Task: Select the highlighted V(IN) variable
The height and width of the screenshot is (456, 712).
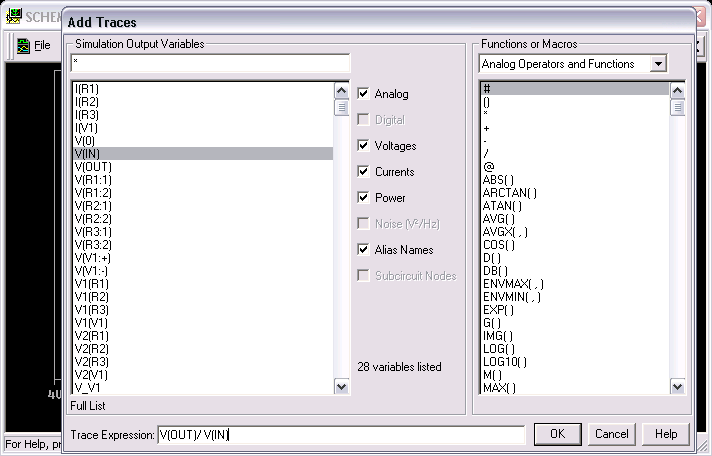Action: point(203,154)
